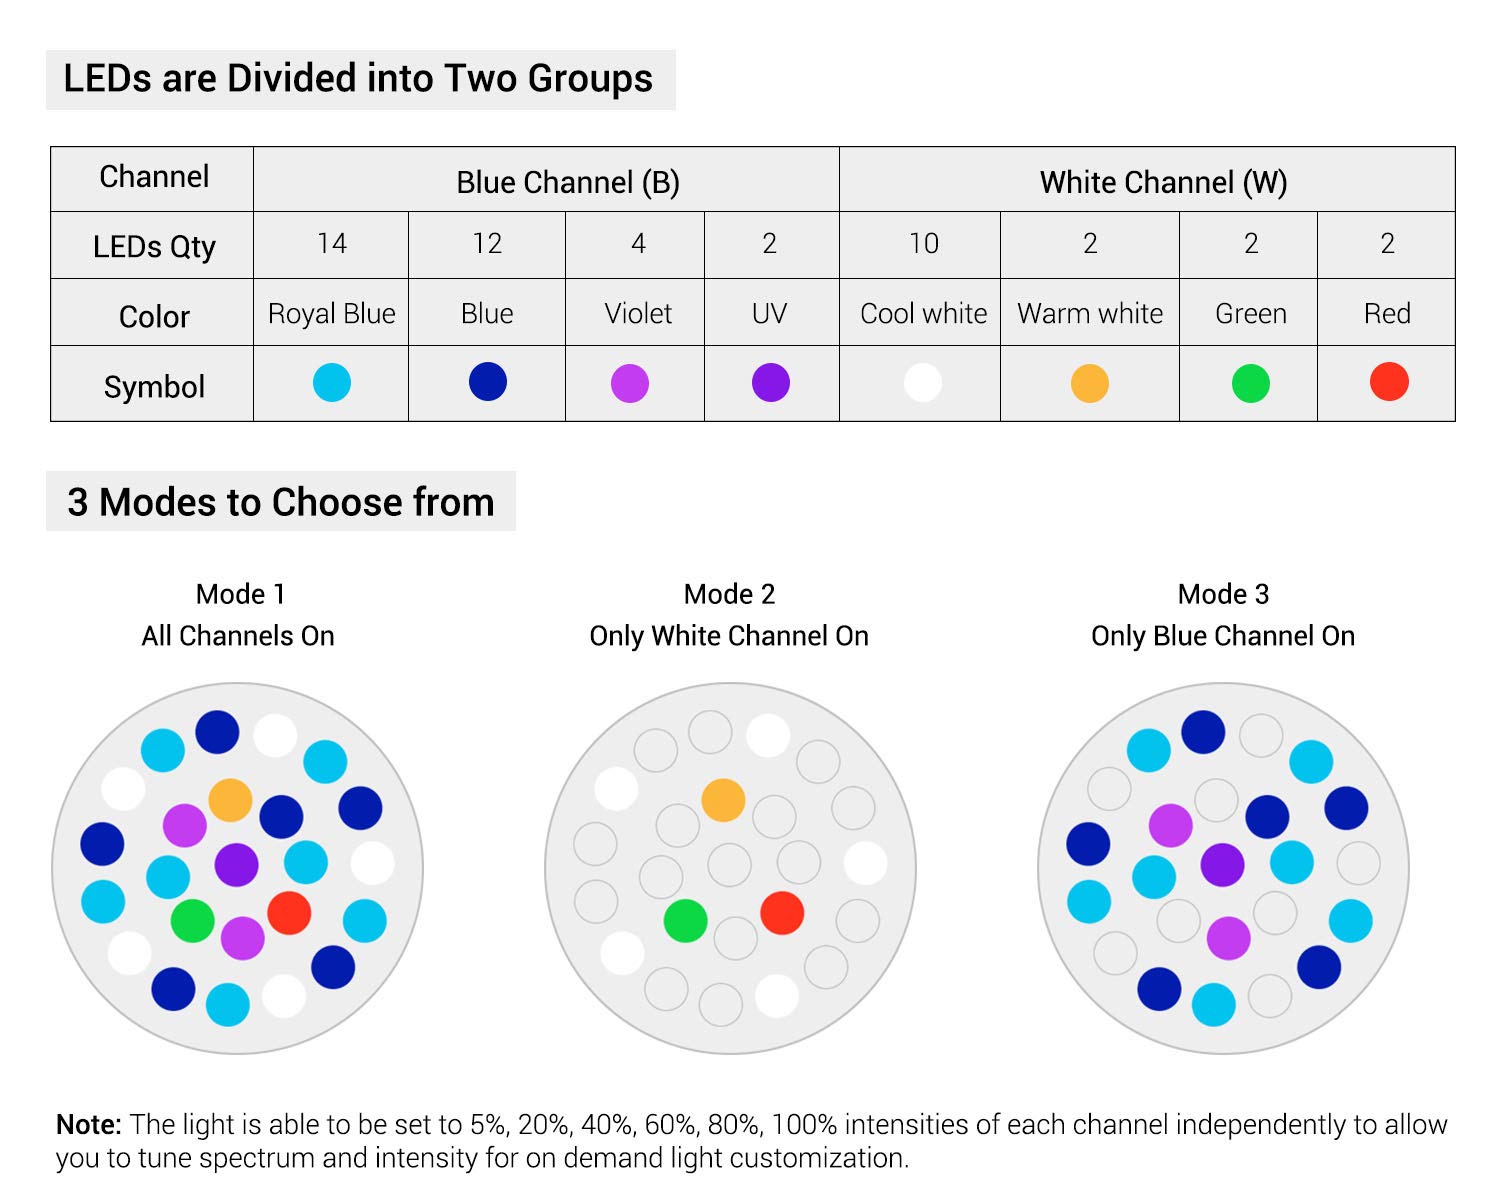Click the Green symbol dot in table
Image resolution: width=1500 pixels, height=1201 pixels.
coord(1251,383)
